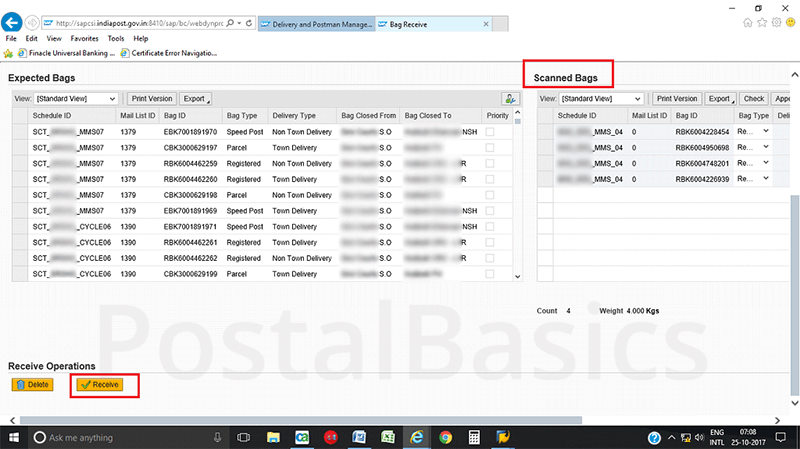Tick Priority checkbox for bag EBK7001891970
Viewport: 800px width, 449px height.
pos(489,131)
